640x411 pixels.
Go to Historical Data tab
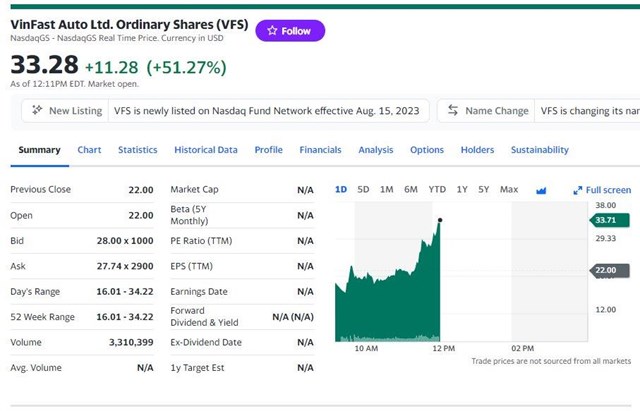(206, 150)
